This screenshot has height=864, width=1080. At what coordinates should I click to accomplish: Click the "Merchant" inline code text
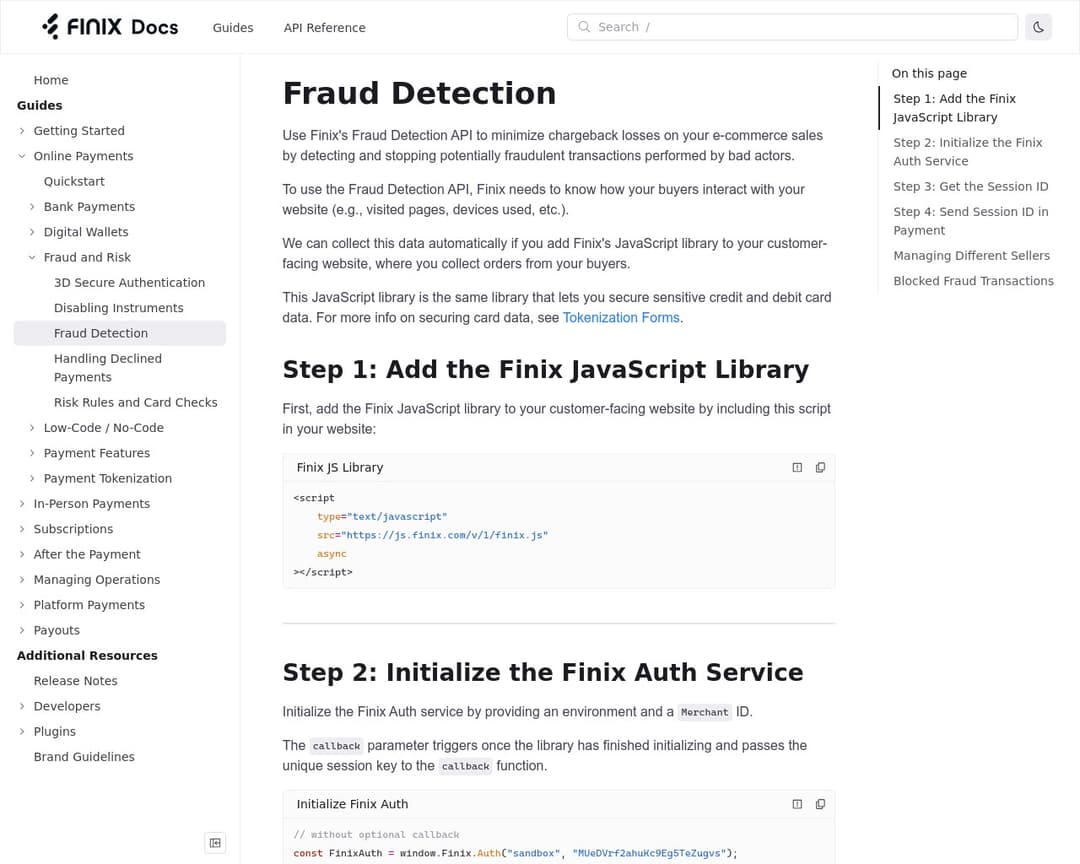(705, 712)
